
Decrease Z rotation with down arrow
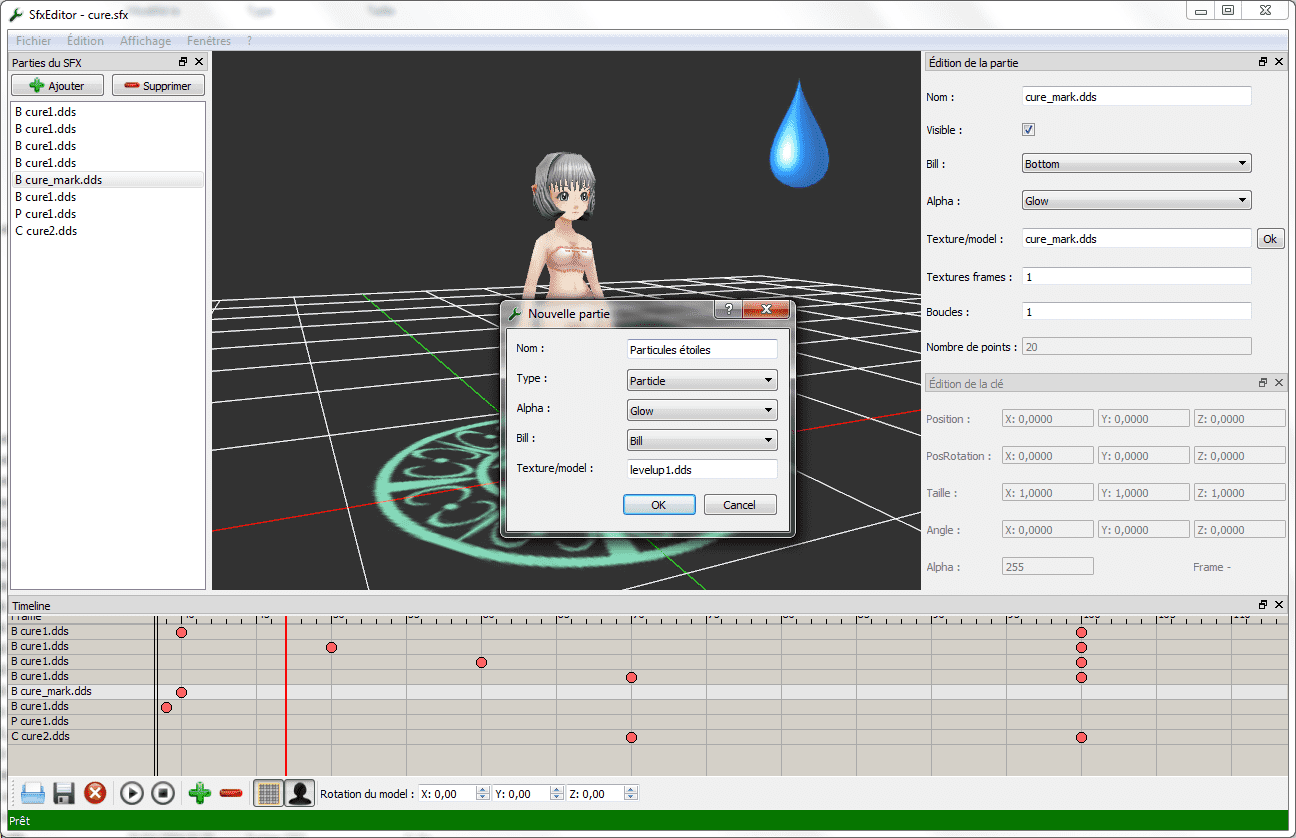point(631,798)
